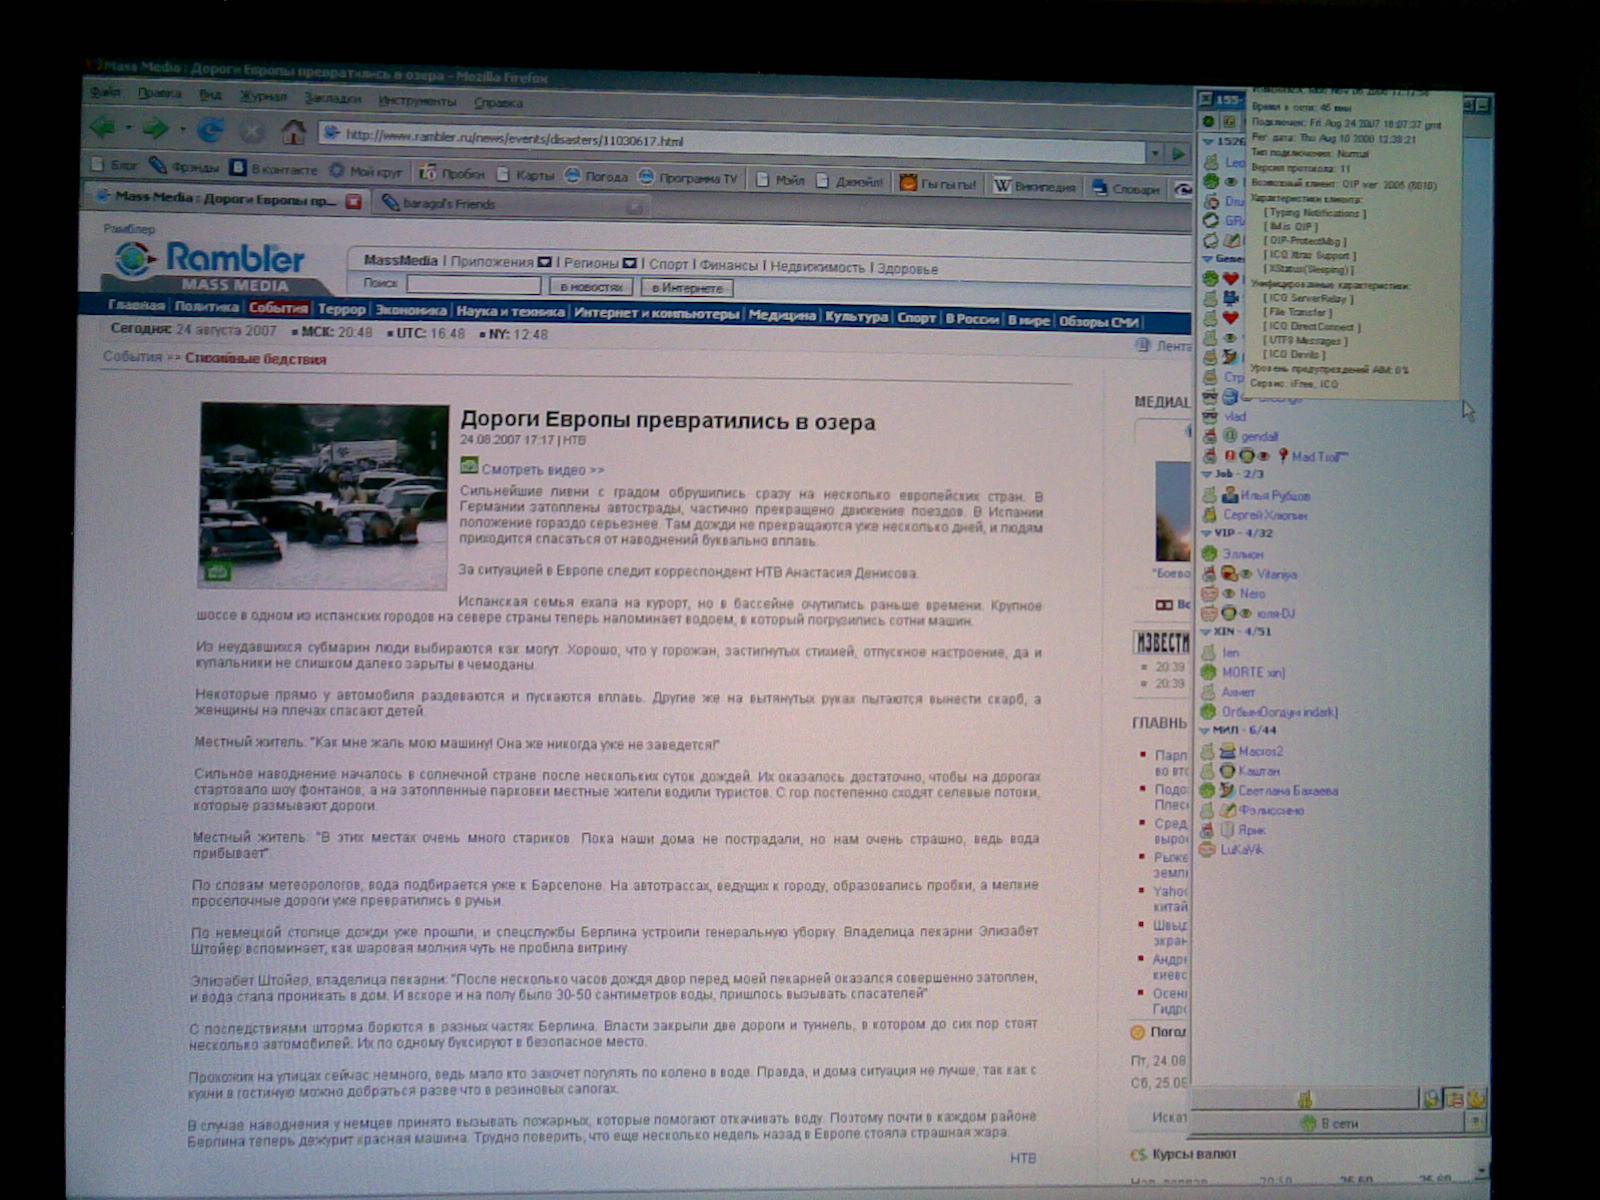The height and width of the screenshot is (1200, 1600).
Task: Go to Политика news section
Action: [x=207, y=307]
